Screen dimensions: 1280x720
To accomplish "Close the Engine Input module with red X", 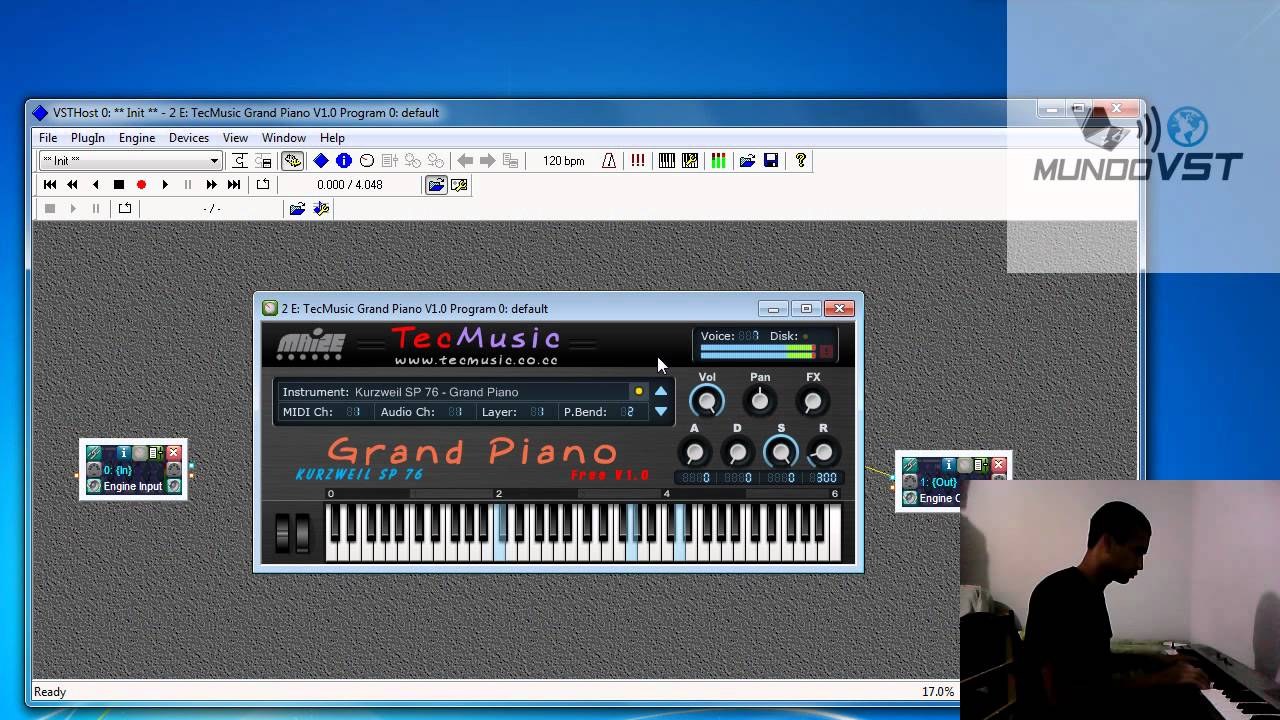I will tap(173, 453).
